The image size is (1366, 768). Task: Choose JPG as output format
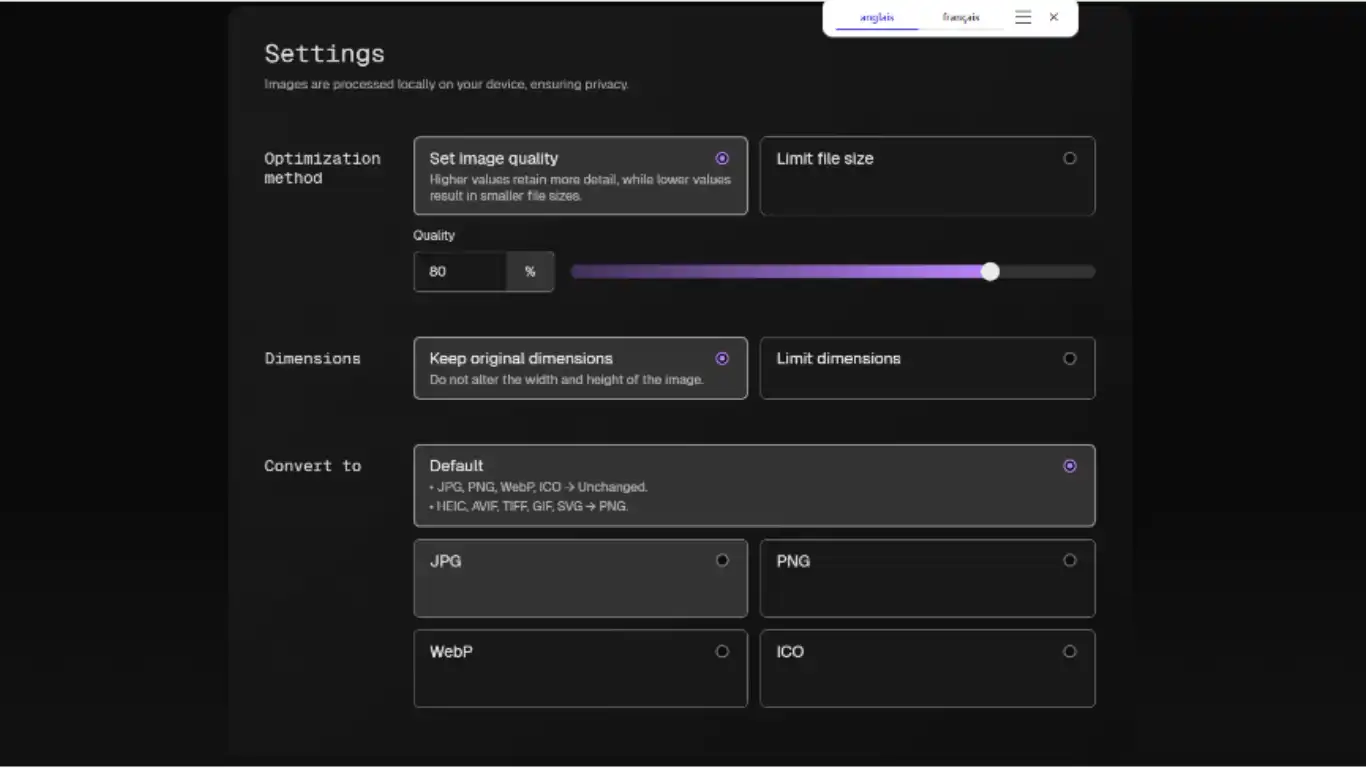pyautogui.click(x=580, y=577)
